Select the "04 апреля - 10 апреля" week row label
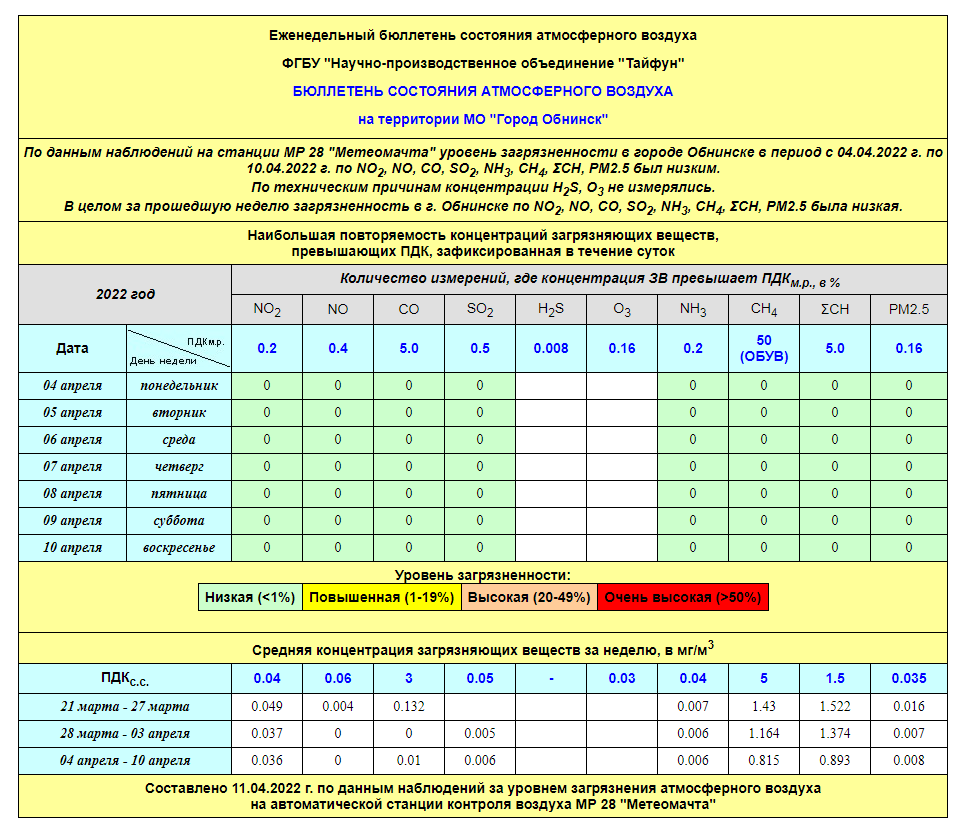Image resolution: width=966 pixels, height=840 pixels. coord(125,761)
